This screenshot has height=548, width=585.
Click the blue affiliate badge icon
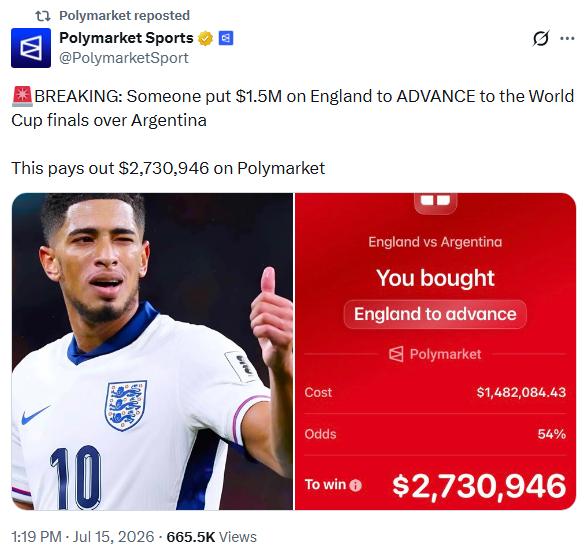[x=226, y=38]
